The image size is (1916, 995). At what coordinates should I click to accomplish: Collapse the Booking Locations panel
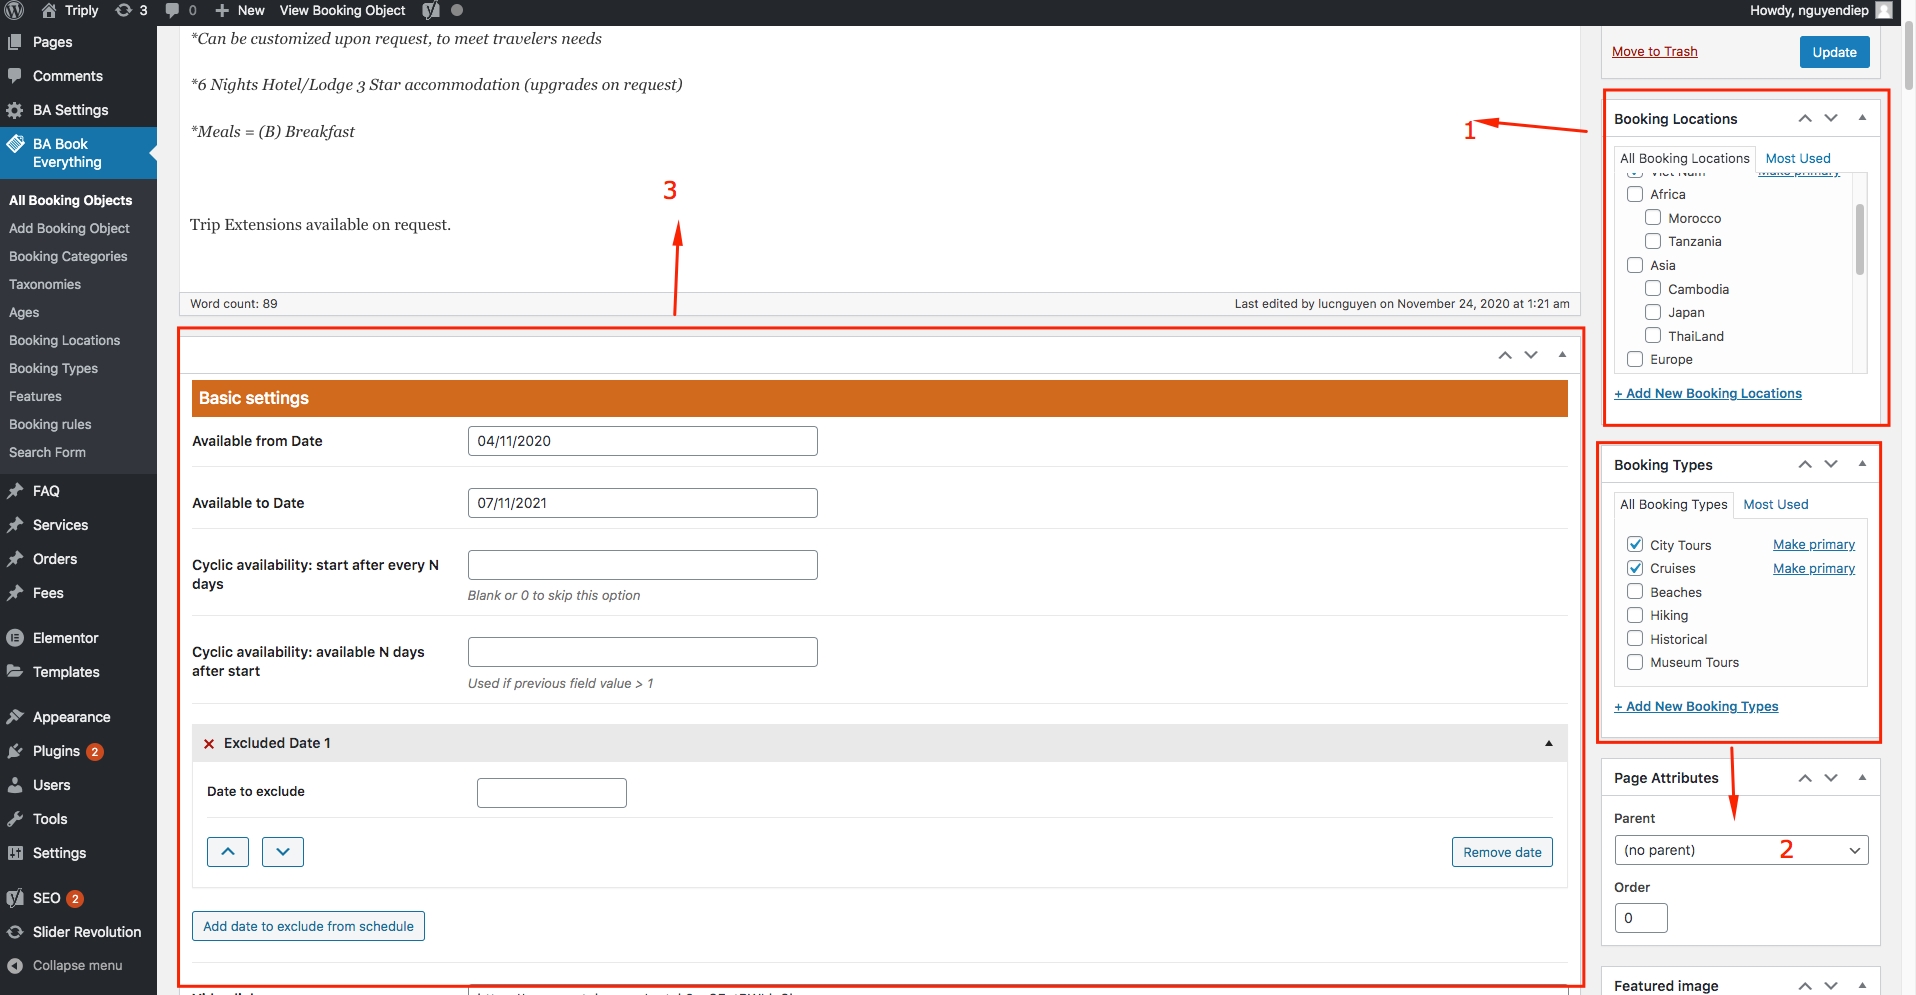pyautogui.click(x=1862, y=118)
